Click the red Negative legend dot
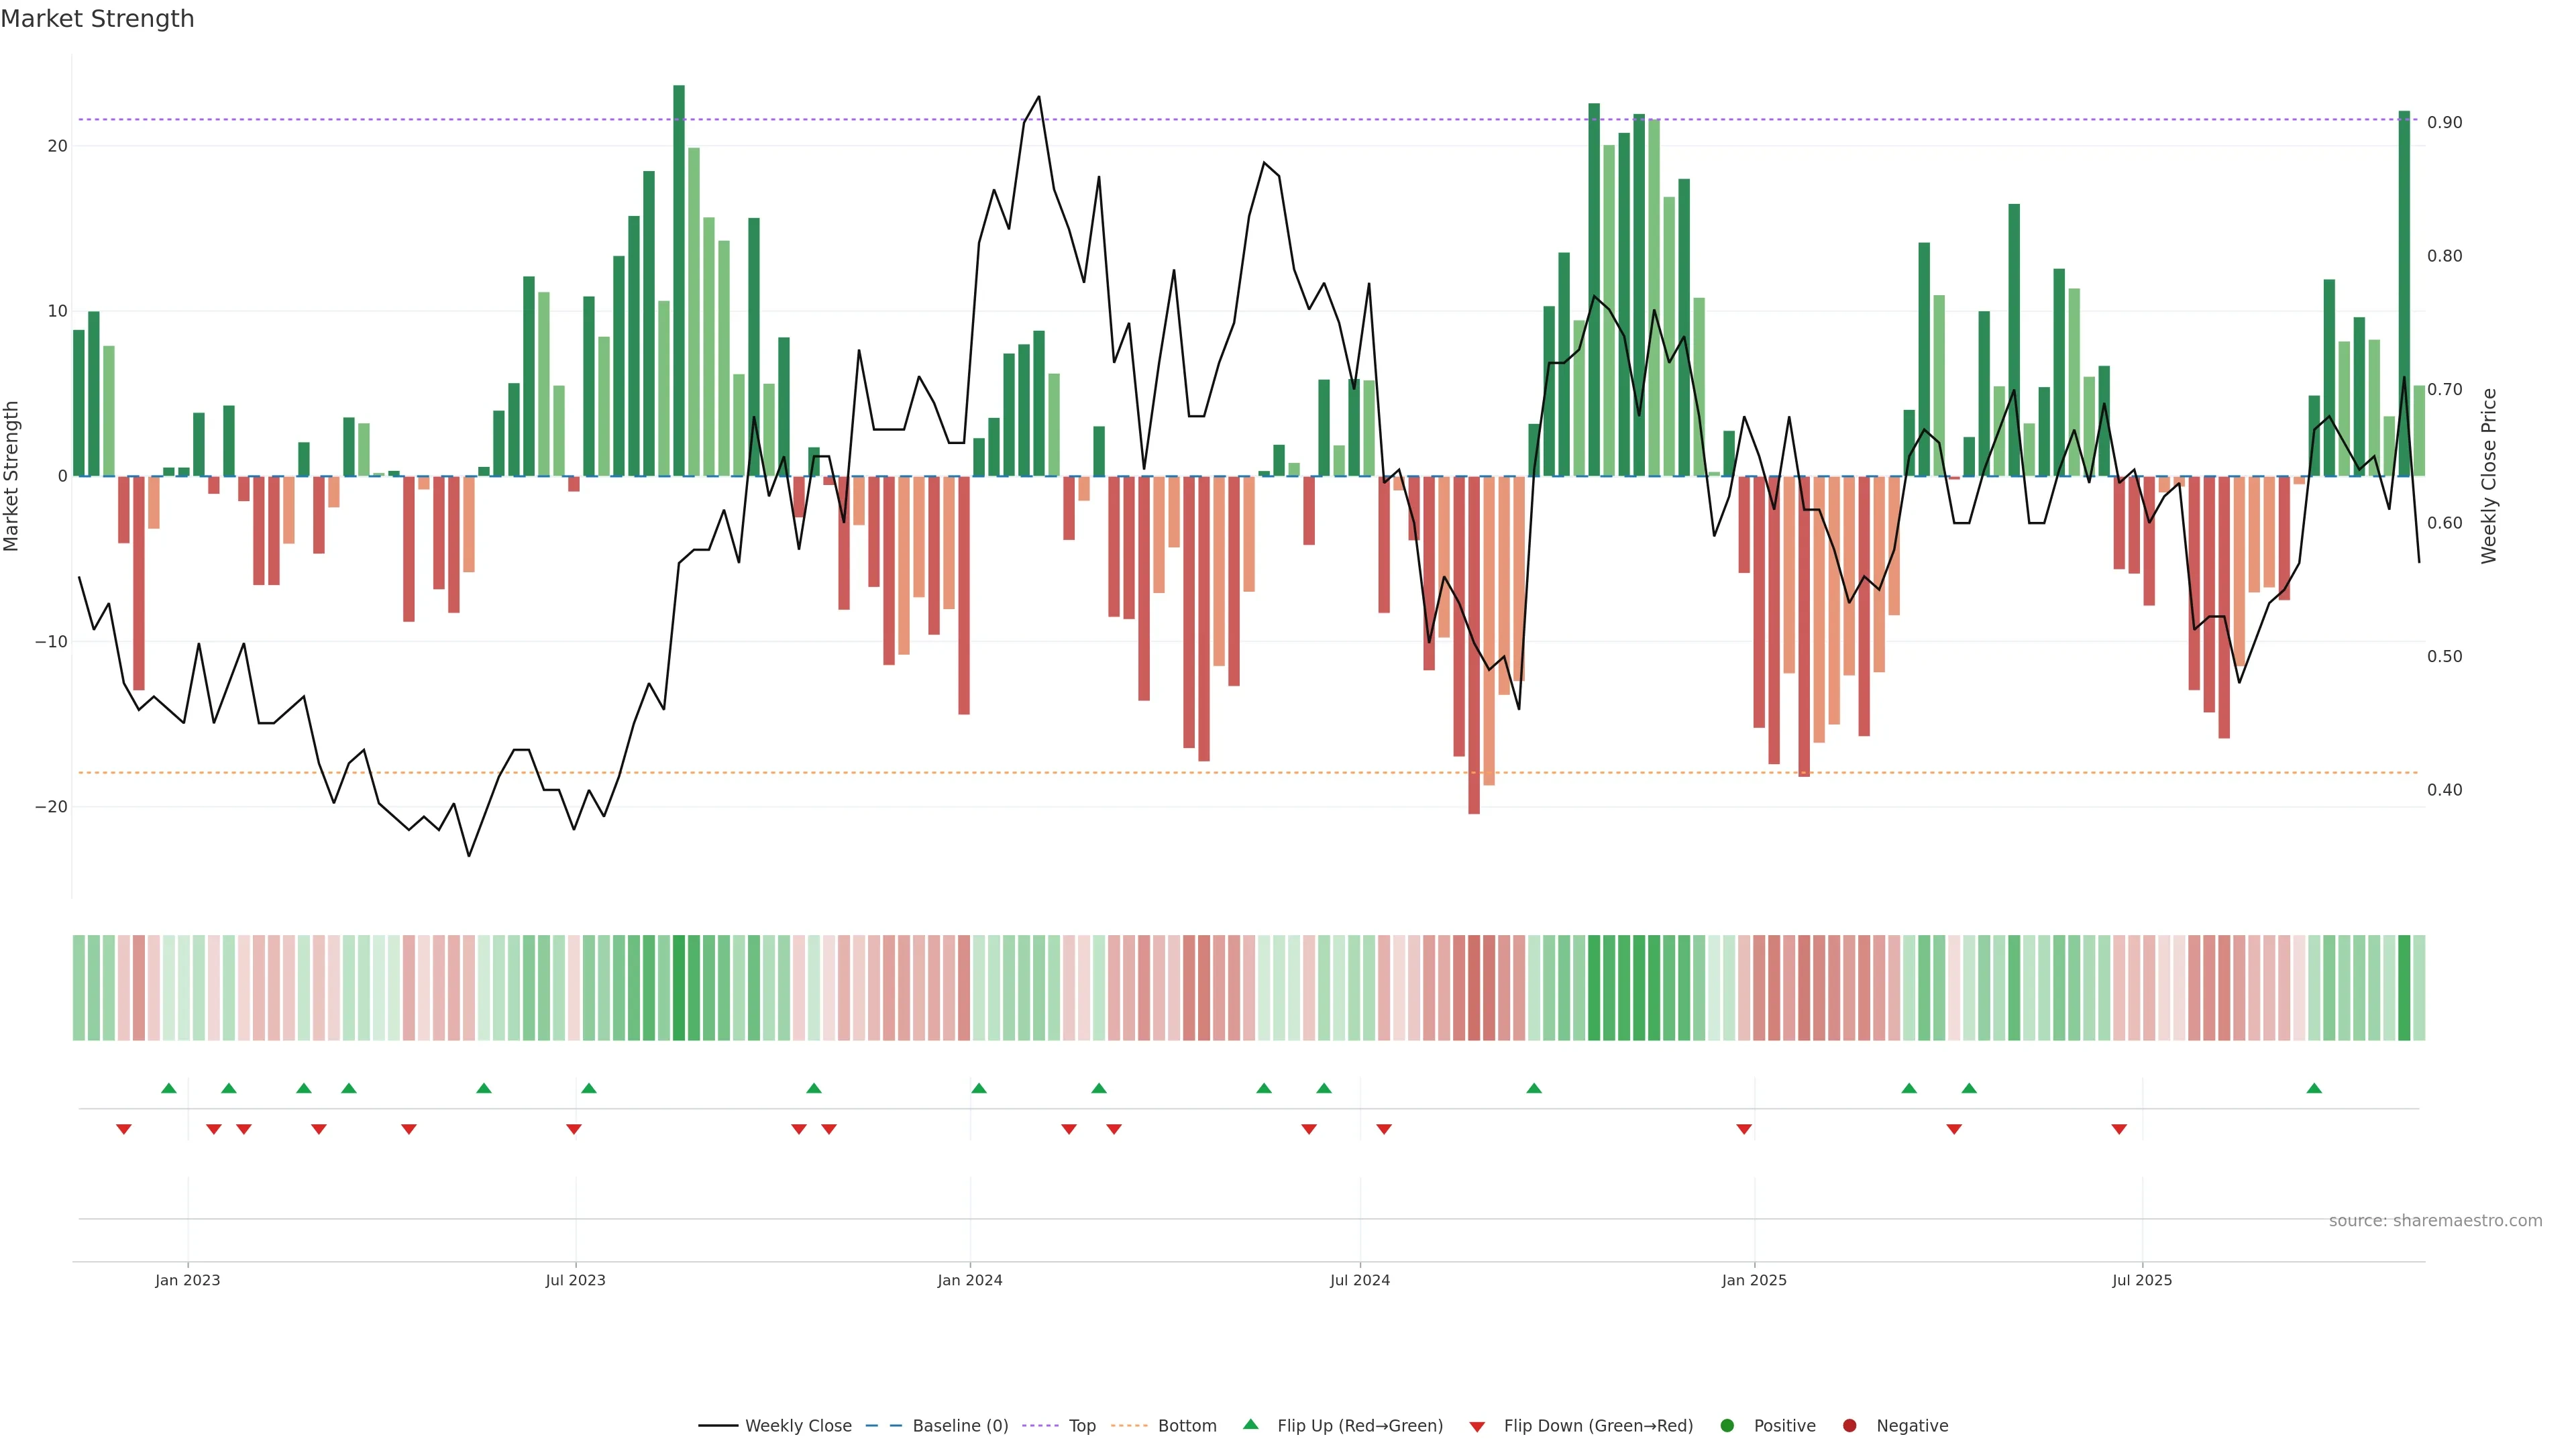Viewport: 2576px width, 1449px height. [1849, 1426]
